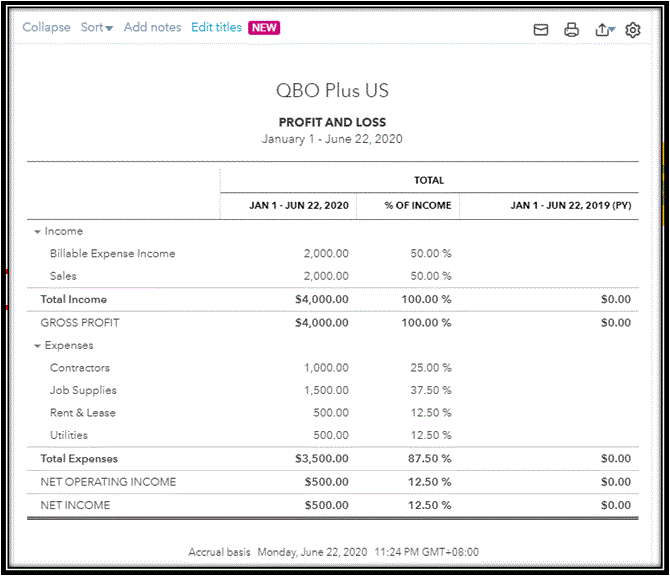Image resolution: width=670 pixels, height=576 pixels.
Task: Click Job Supplies 37.50 % value
Action: tap(431, 391)
